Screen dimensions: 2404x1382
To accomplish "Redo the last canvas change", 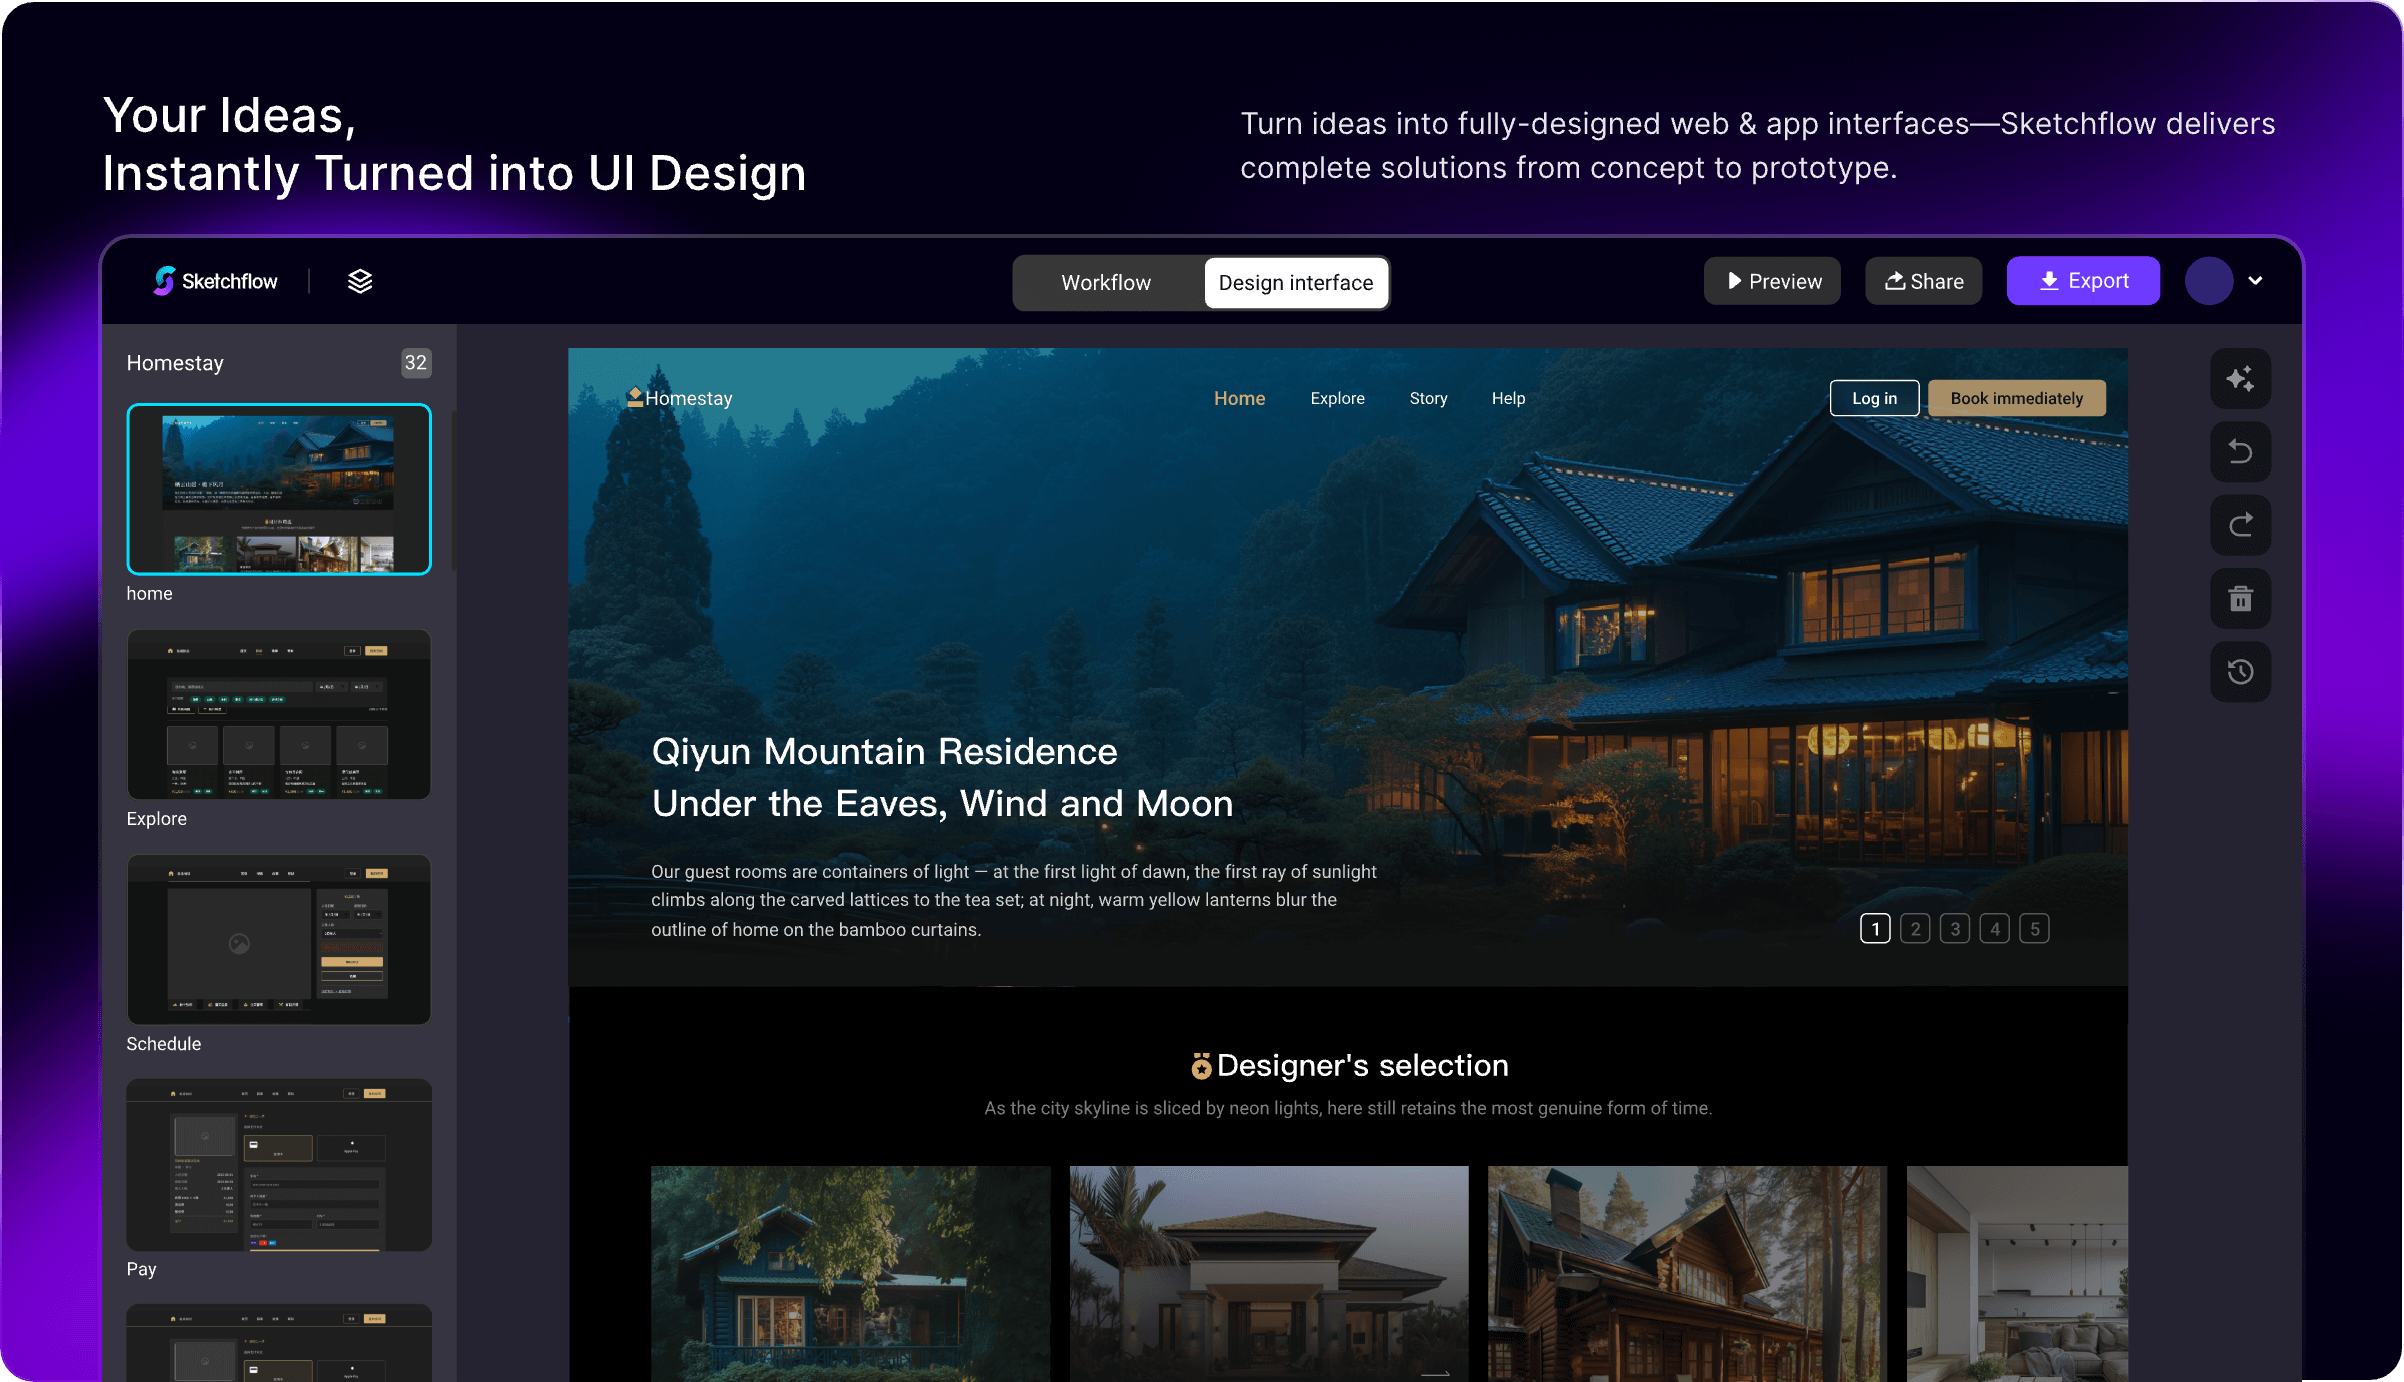I will [2241, 525].
